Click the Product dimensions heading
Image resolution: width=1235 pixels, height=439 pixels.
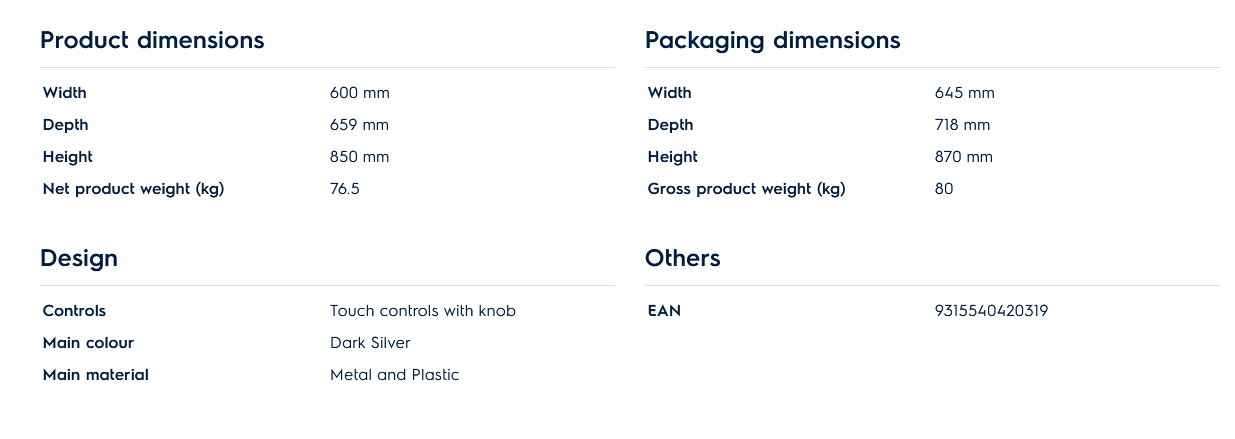click(152, 40)
